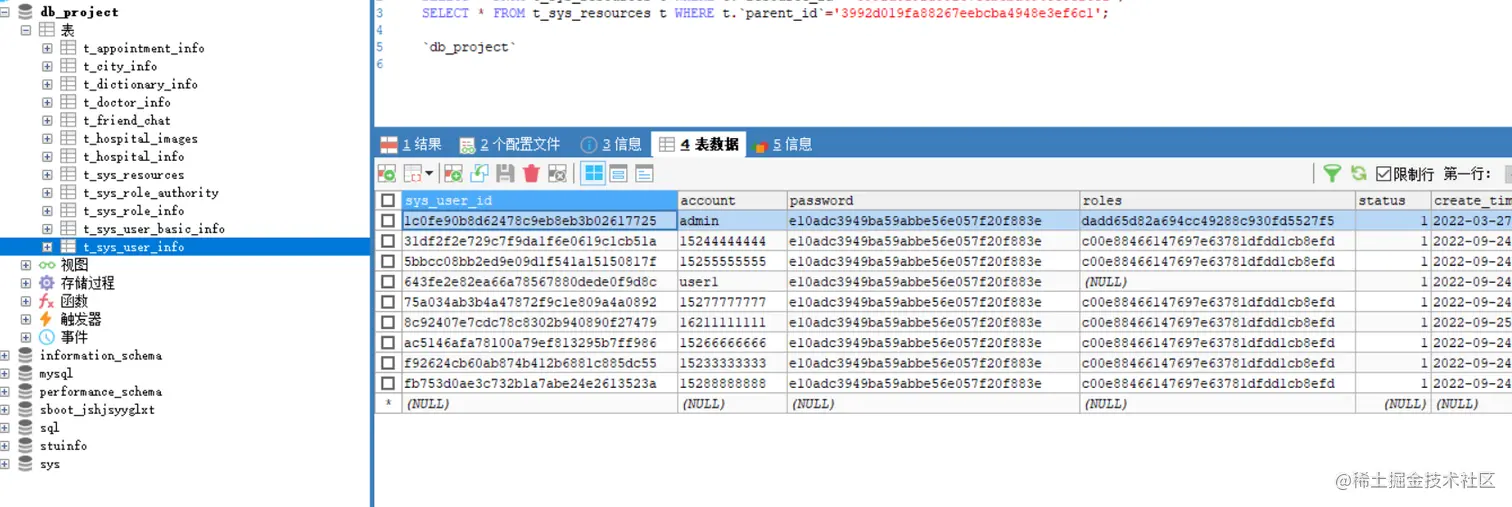Switch to grid view icon
Screen dimensions: 1512x507
point(594,173)
